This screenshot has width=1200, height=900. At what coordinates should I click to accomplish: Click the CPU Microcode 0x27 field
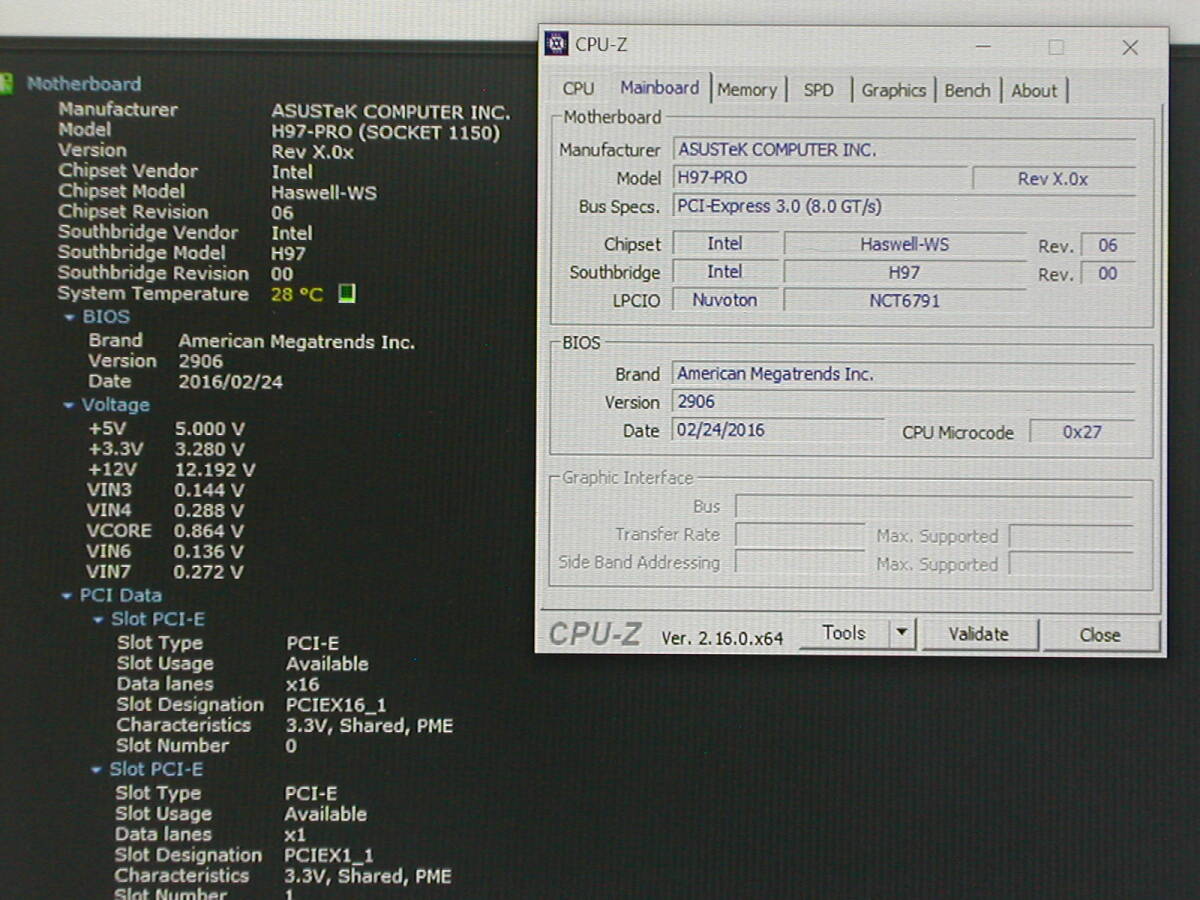pos(1082,432)
